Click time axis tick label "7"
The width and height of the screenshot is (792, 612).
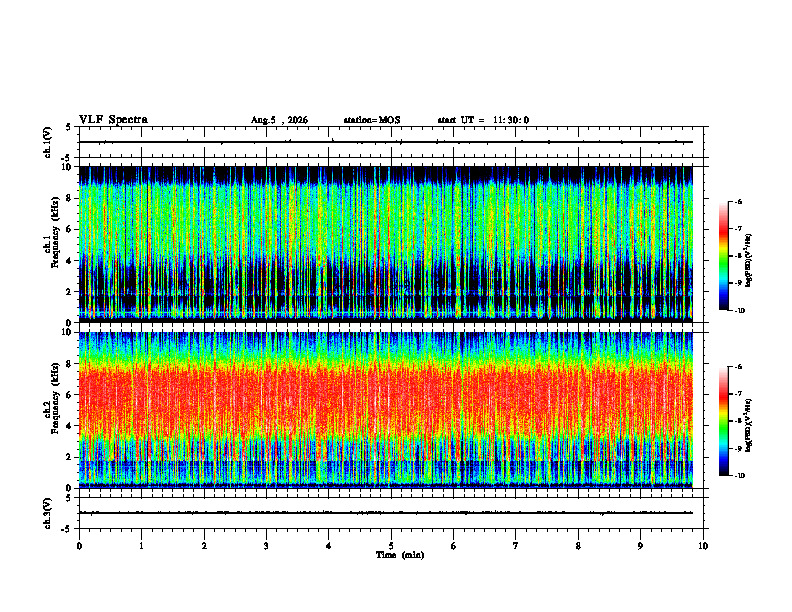point(516,546)
